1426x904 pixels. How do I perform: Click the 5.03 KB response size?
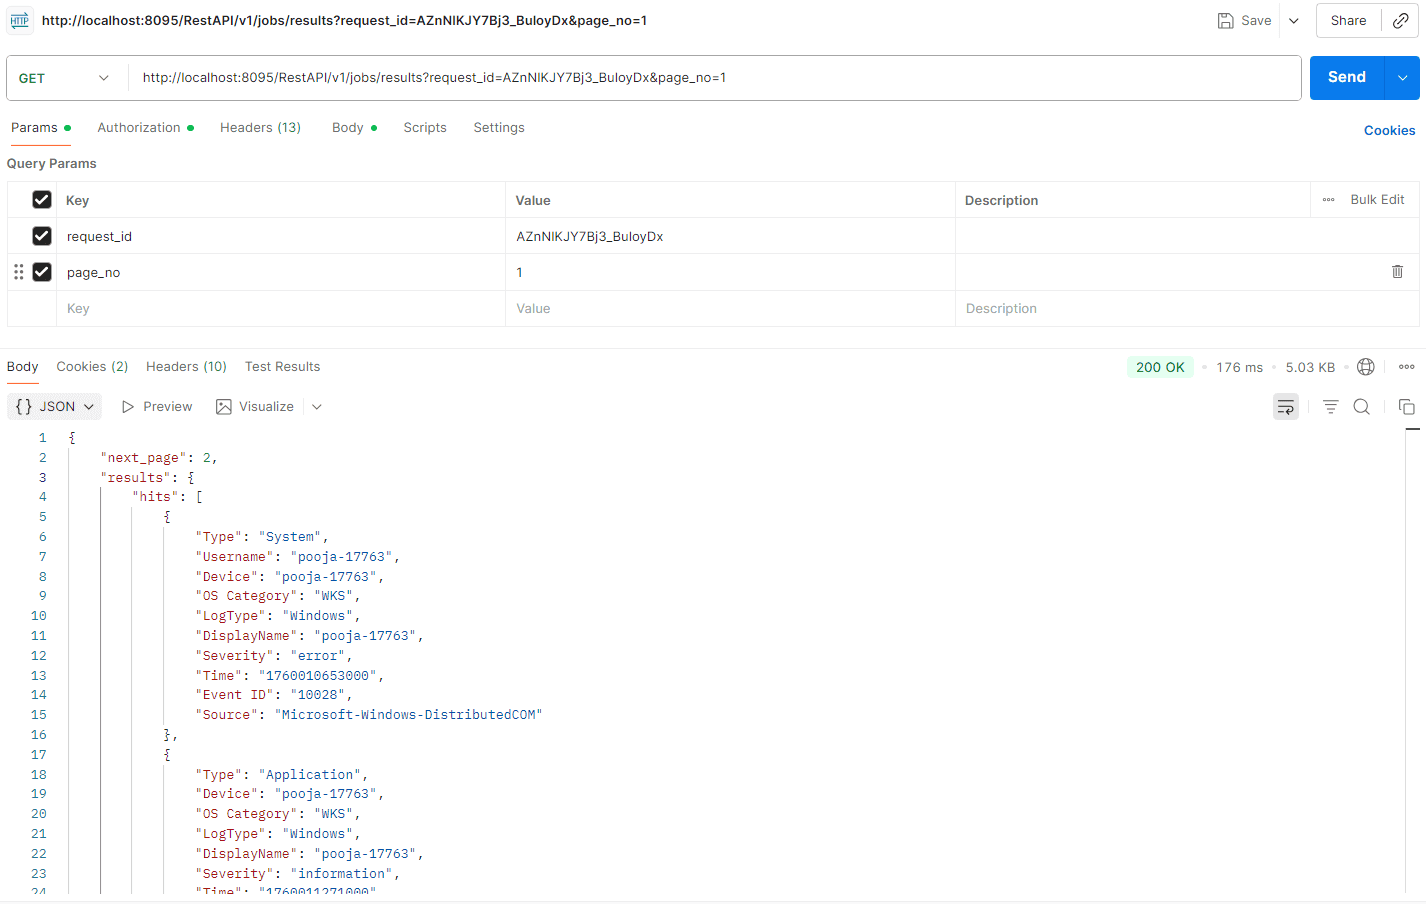pos(1310,367)
